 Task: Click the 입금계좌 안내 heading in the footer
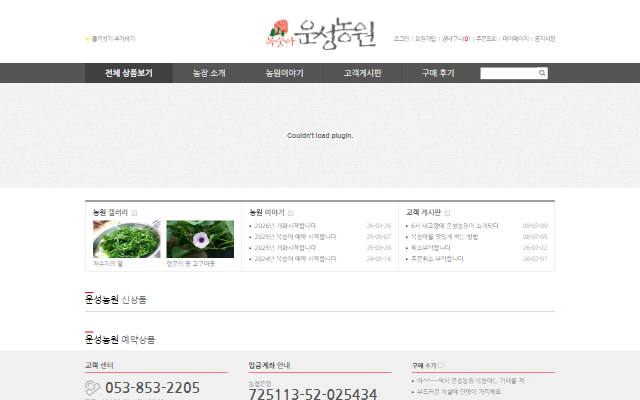tap(269, 365)
